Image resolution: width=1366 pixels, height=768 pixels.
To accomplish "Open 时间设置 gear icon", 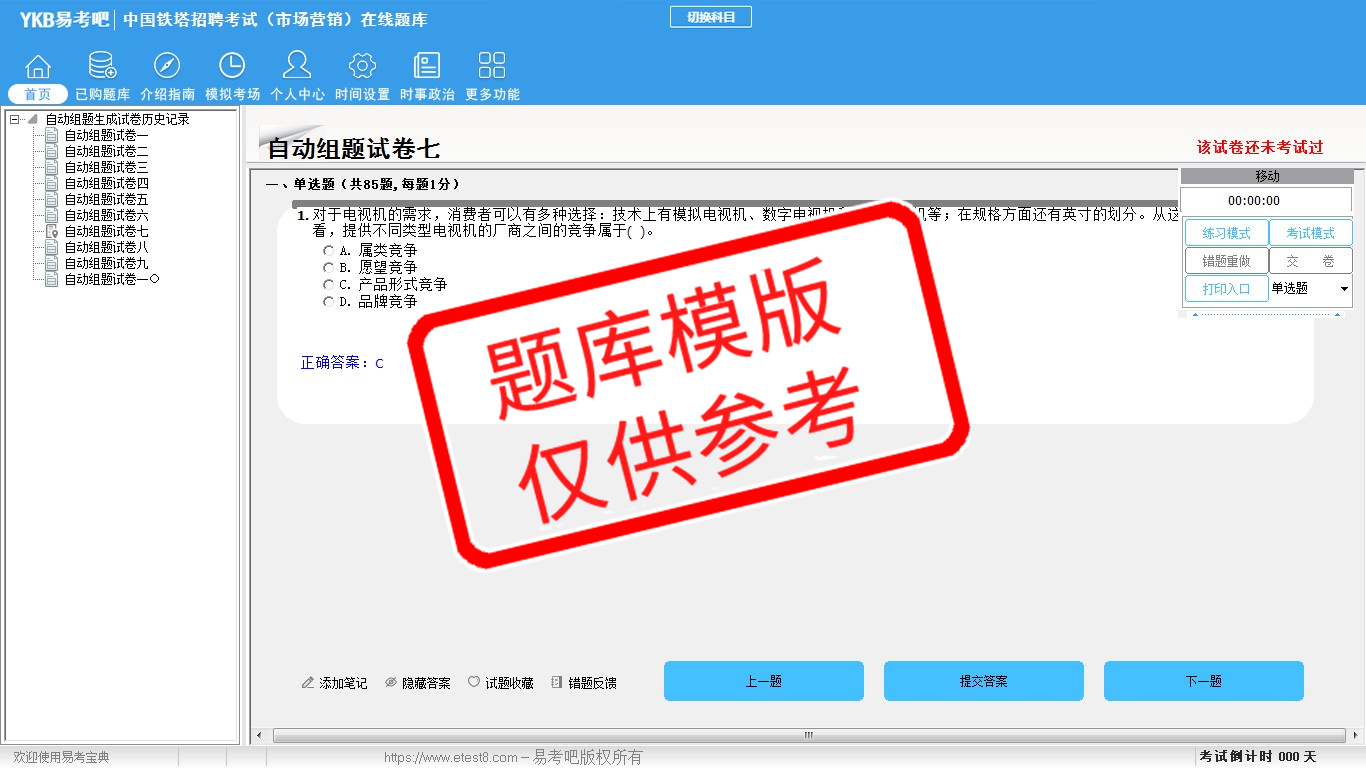I will click(x=362, y=66).
